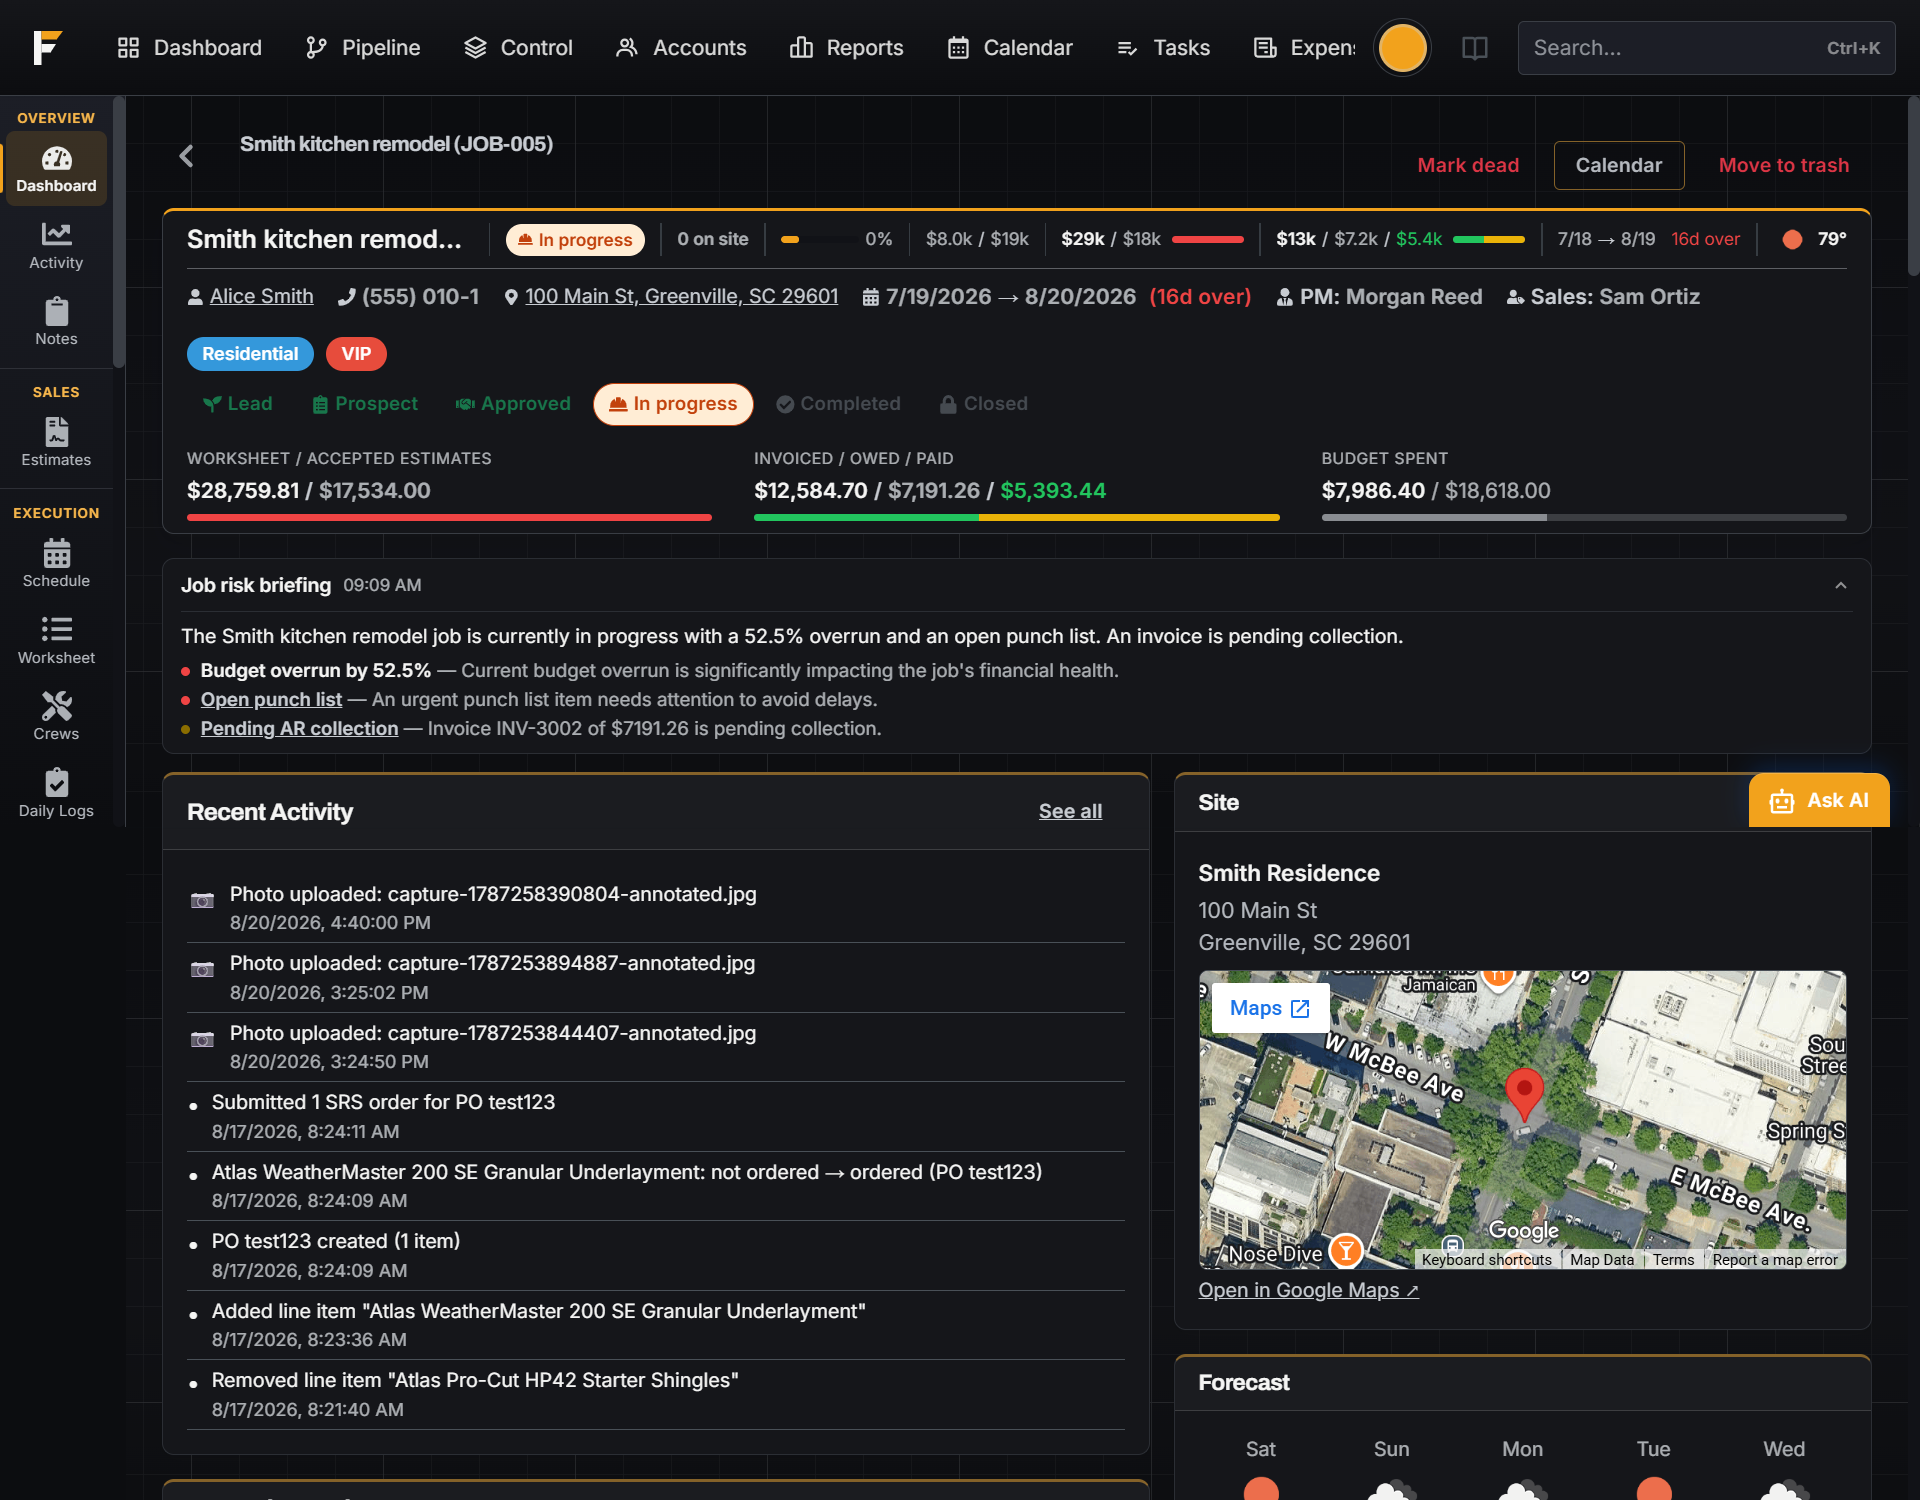Viewport: 1920px width, 1500px height.
Task: Open Expenses in the top navigation
Action: tap(1304, 47)
